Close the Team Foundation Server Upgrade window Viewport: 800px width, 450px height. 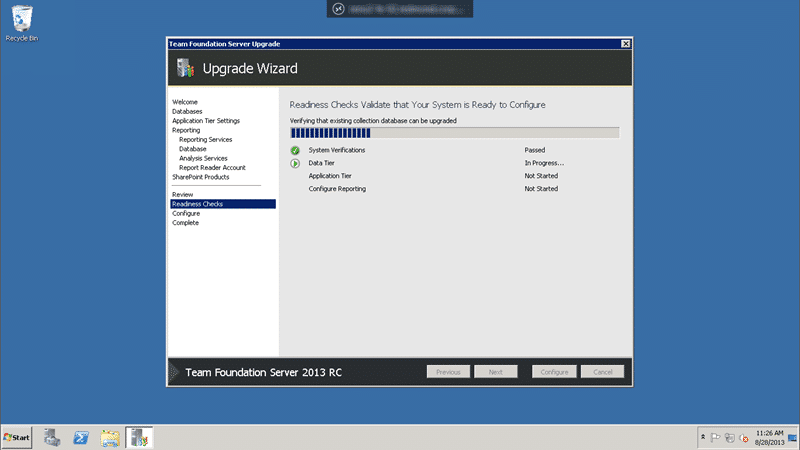pos(626,44)
